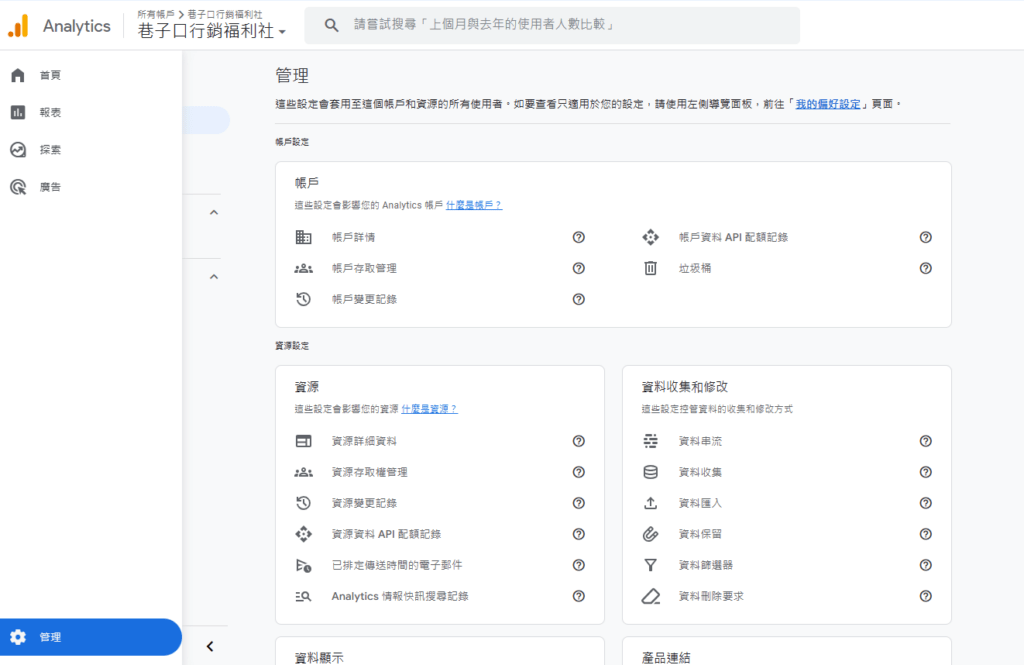Open account selector 巷子口行銷福利社 dropdown
The height and width of the screenshot is (665, 1024).
point(212,31)
